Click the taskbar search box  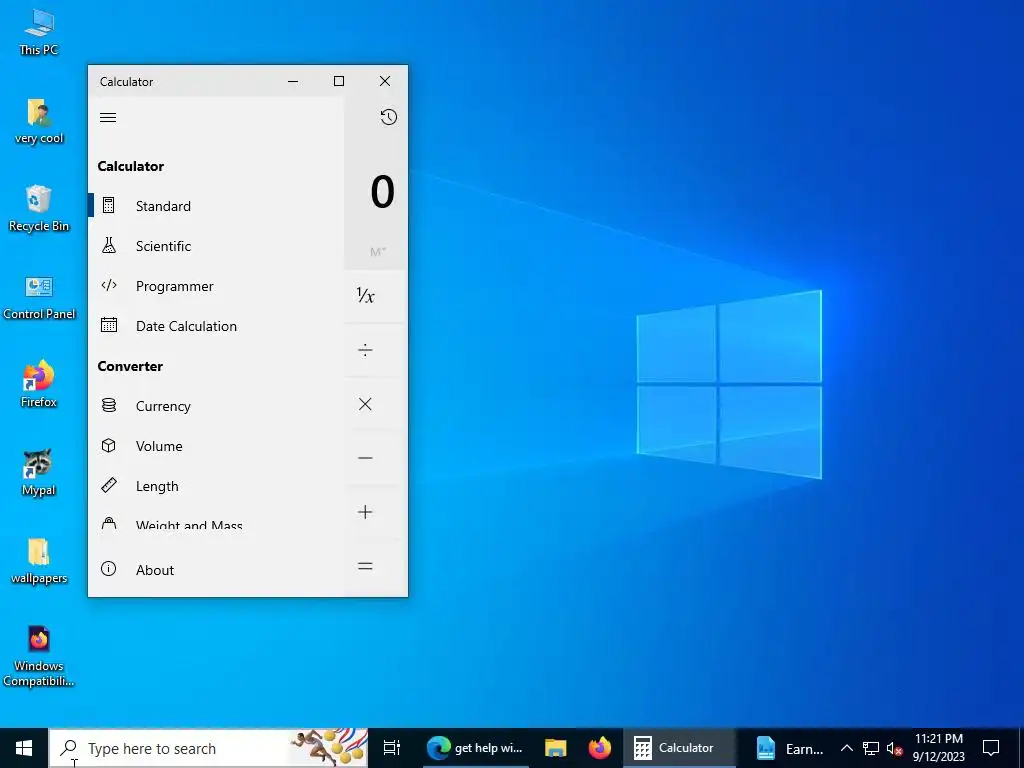tap(209, 748)
